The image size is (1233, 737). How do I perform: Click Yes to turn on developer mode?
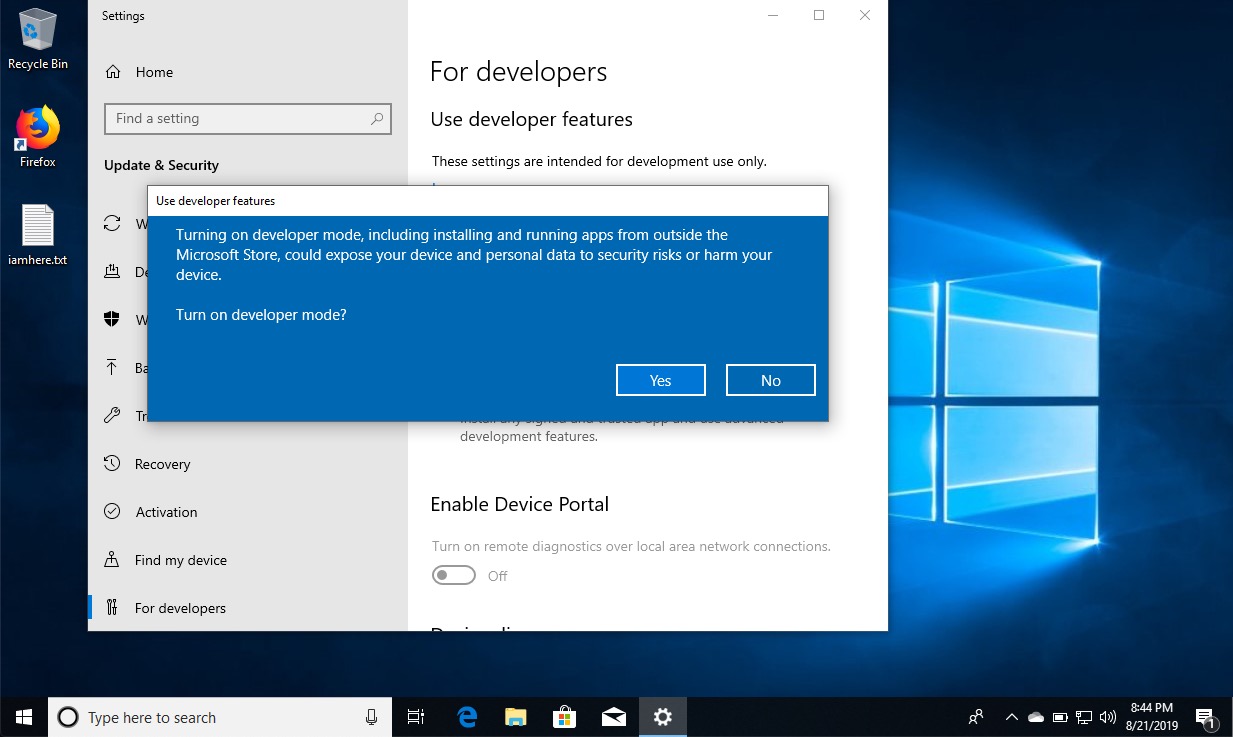pos(660,380)
